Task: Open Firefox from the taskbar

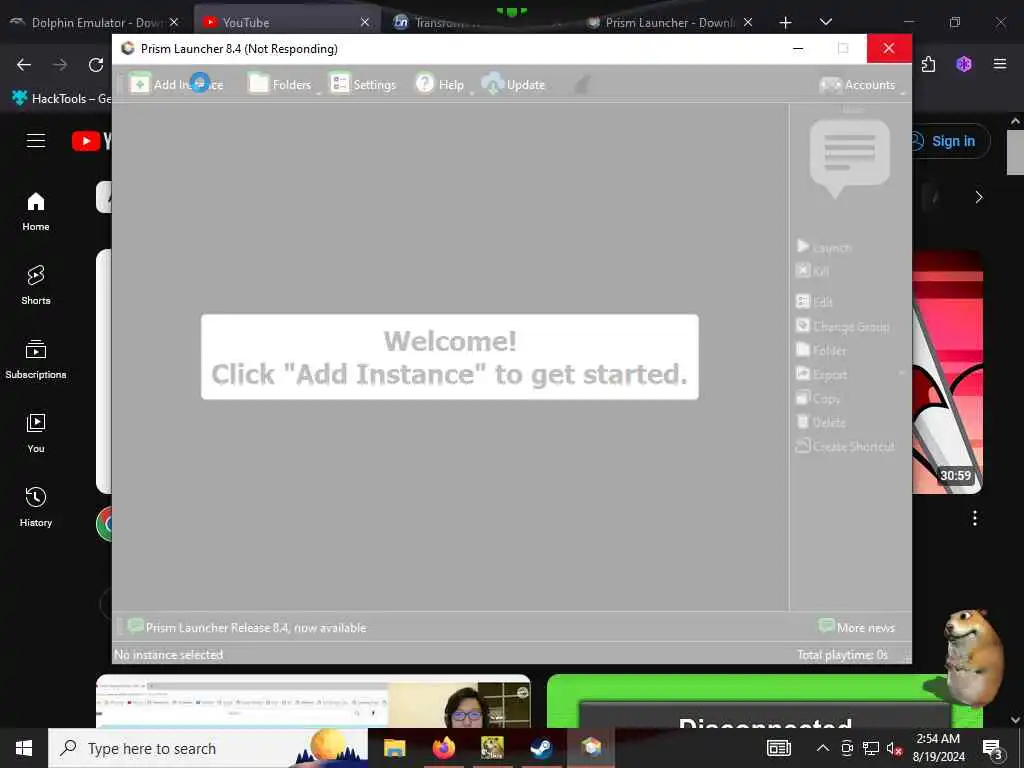Action: (x=443, y=748)
